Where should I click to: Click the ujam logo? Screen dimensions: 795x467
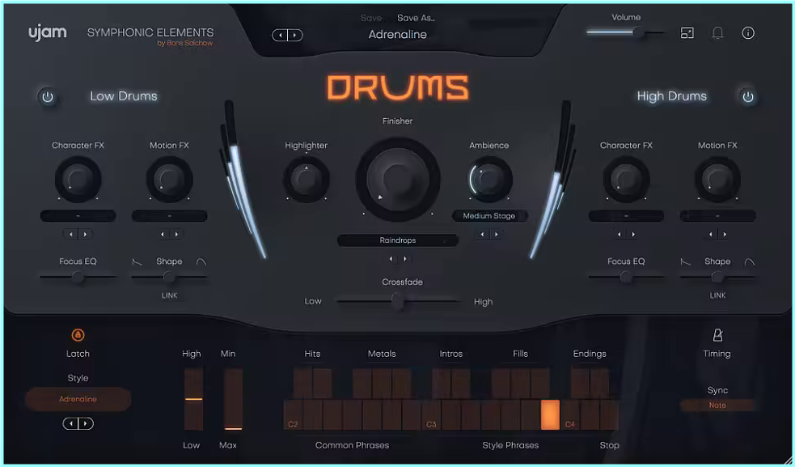click(47, 33)
